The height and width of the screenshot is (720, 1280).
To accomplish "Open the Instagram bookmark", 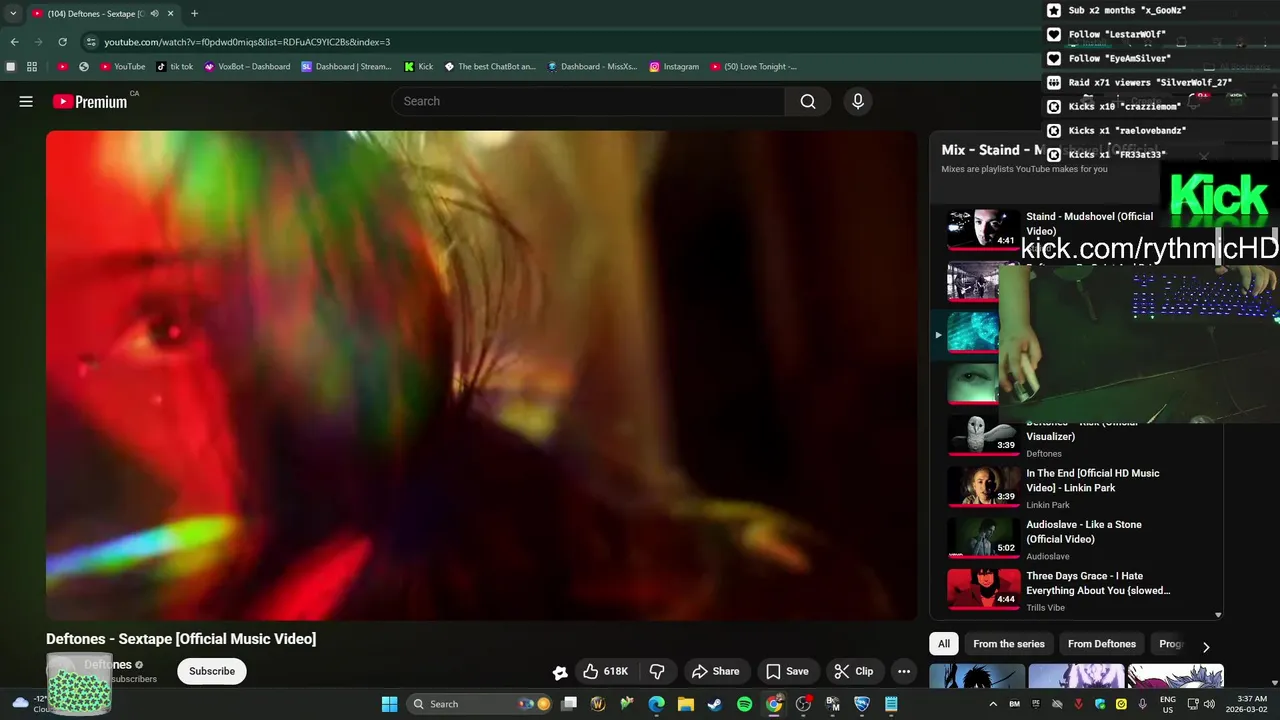I will coord(674,67).
